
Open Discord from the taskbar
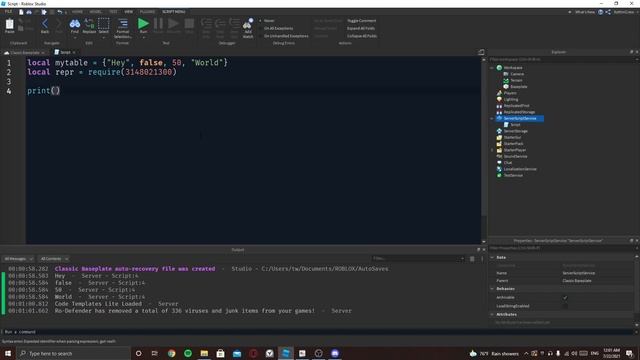pyautogui.click(x=335, y=353)
